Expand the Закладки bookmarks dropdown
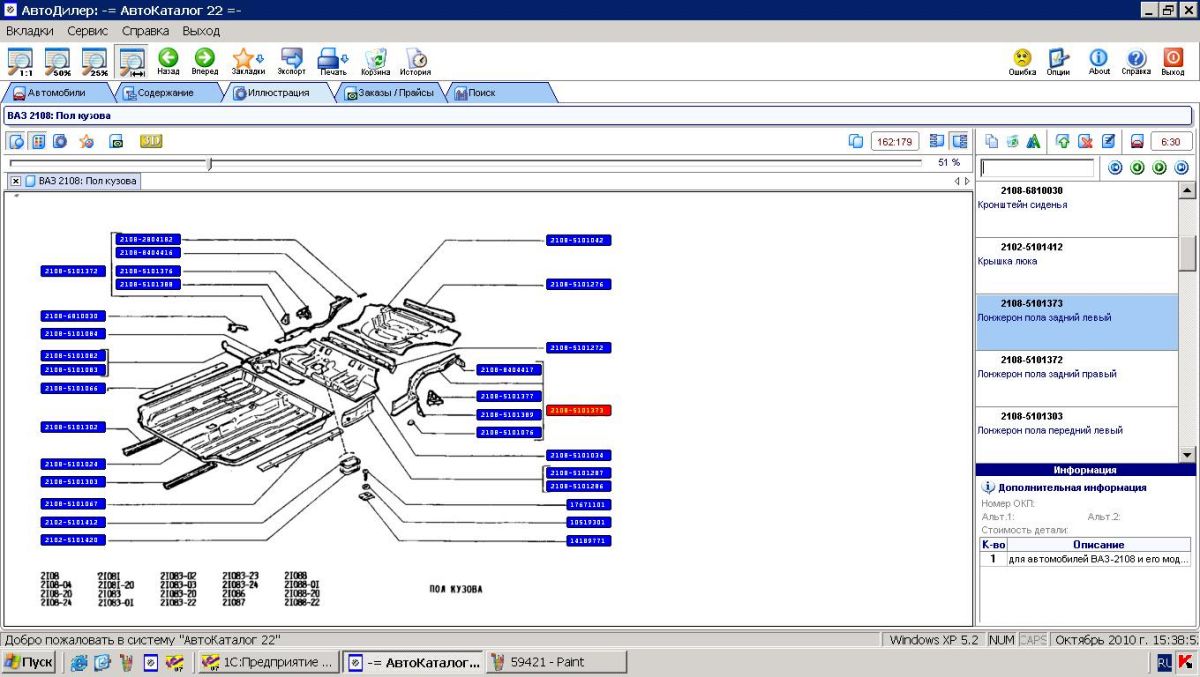Viewport: 1200px width, 677px height. tap(260, 59)
